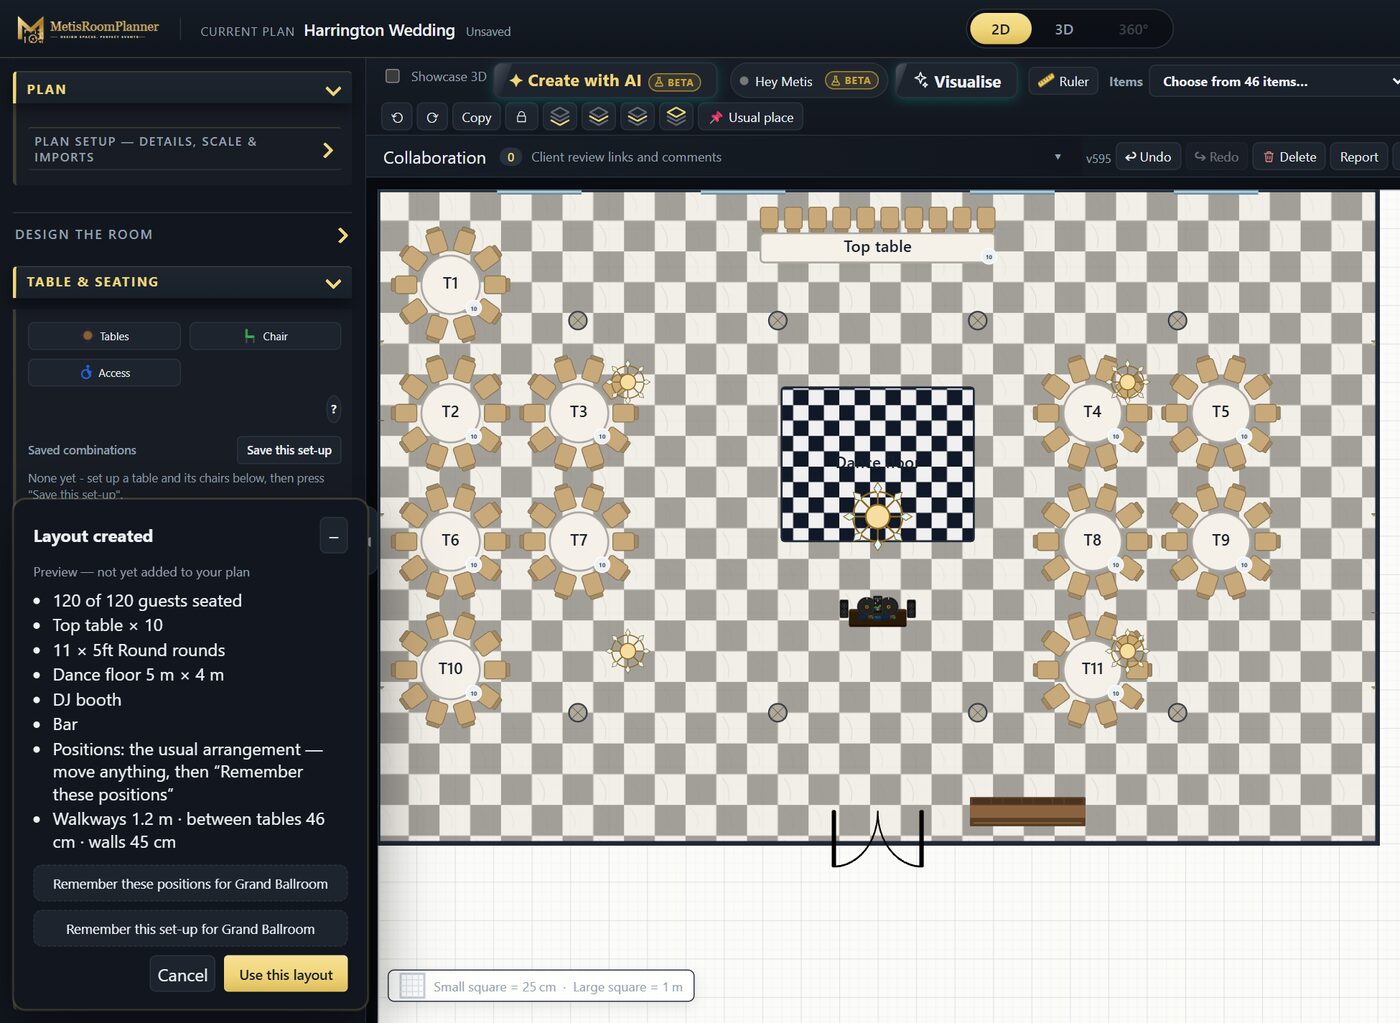Delete the selected item

(x=1289, y=157)
